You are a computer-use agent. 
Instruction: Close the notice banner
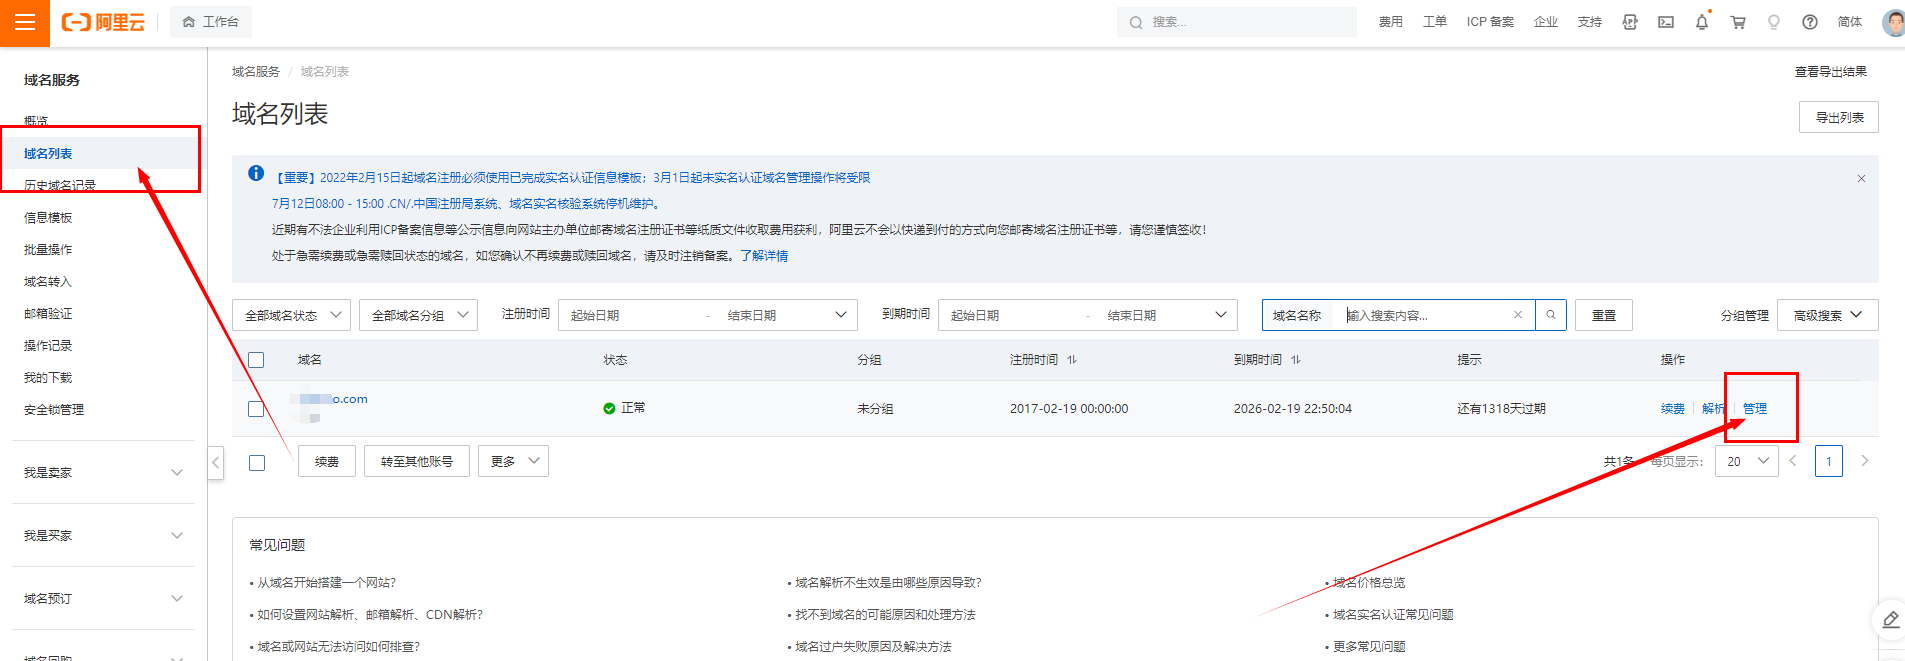[1861, 178]
